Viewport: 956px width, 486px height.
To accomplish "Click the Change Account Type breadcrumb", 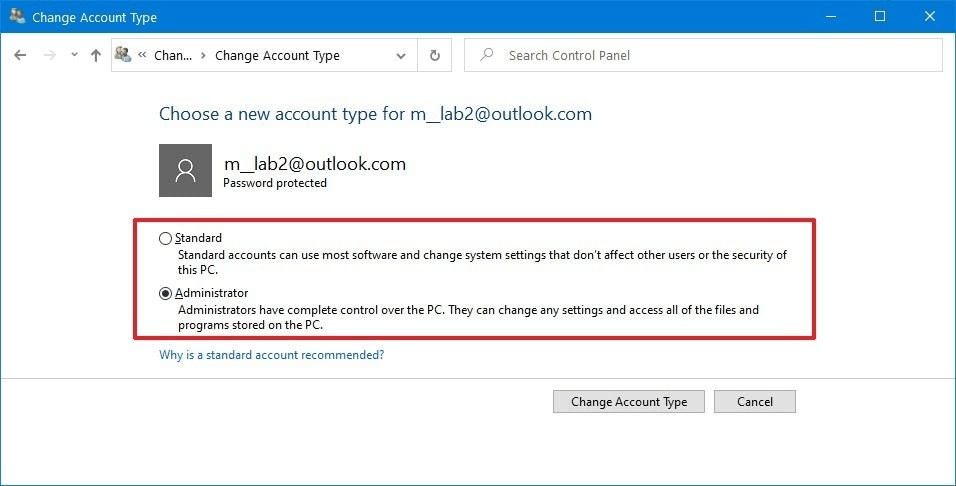I will 277,56.
